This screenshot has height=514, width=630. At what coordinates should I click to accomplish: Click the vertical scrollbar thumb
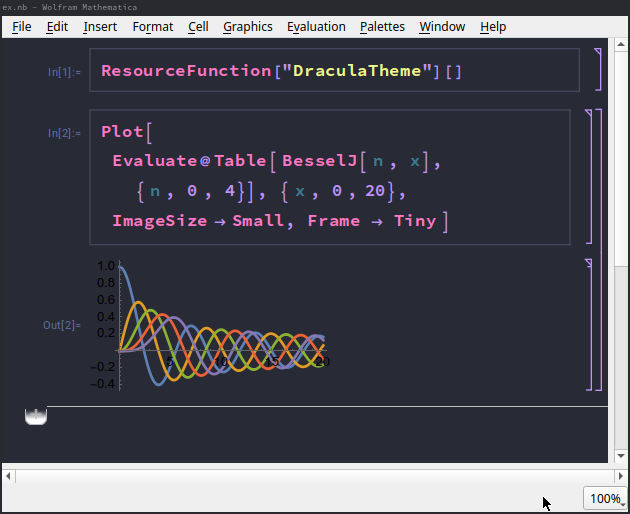coord(621,158)
